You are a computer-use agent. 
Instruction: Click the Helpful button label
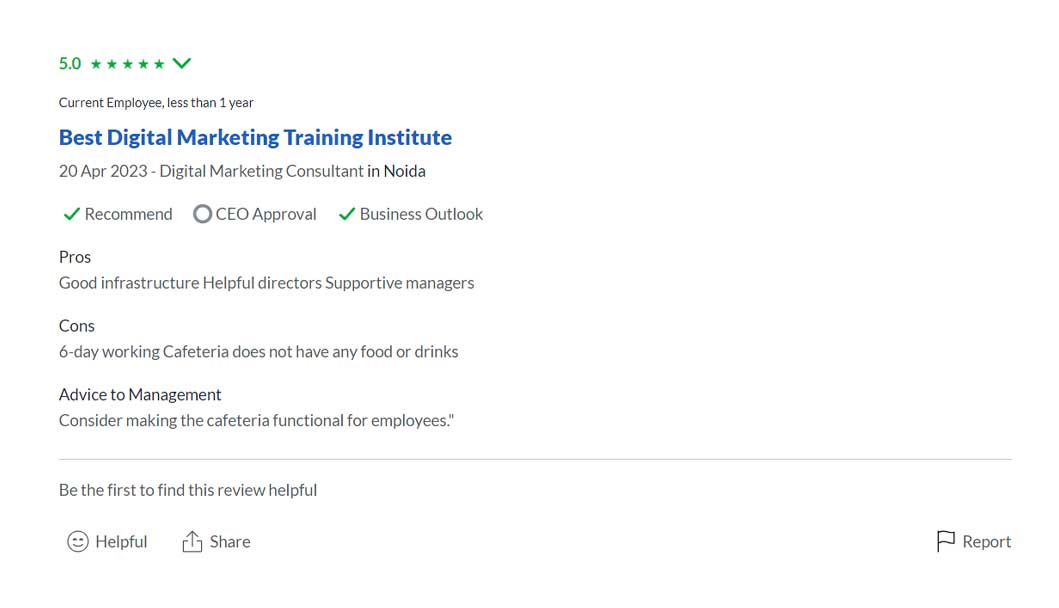121,542
